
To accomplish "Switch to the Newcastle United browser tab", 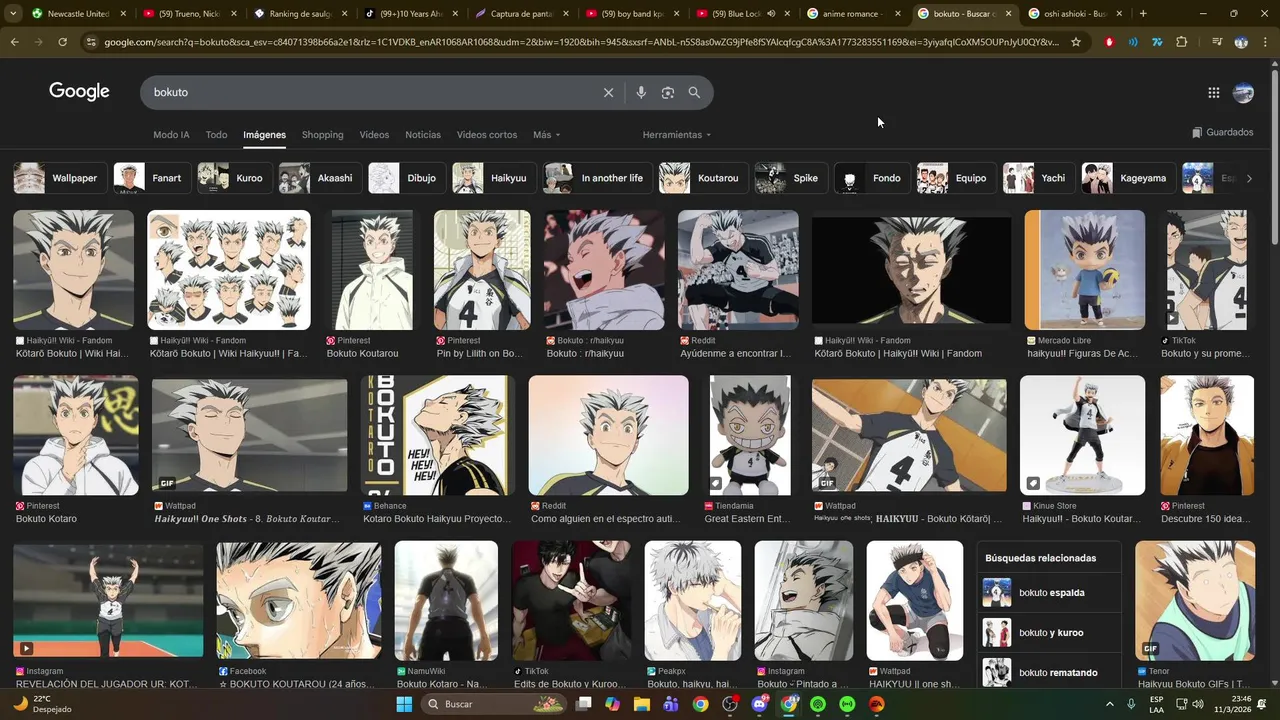I will tap(77, 14).
